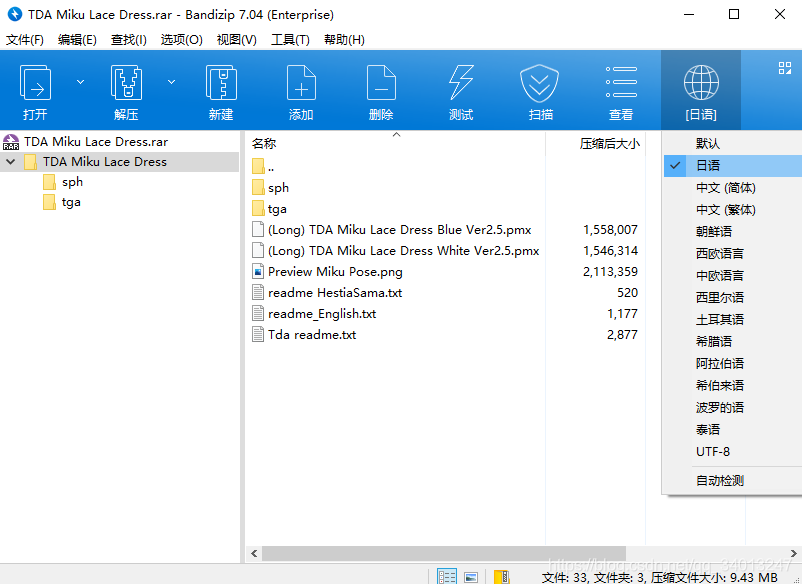The height and width of the screenshot is (584, 802).
Task: Select 波罗的语 code page
Action: point(732,408)
